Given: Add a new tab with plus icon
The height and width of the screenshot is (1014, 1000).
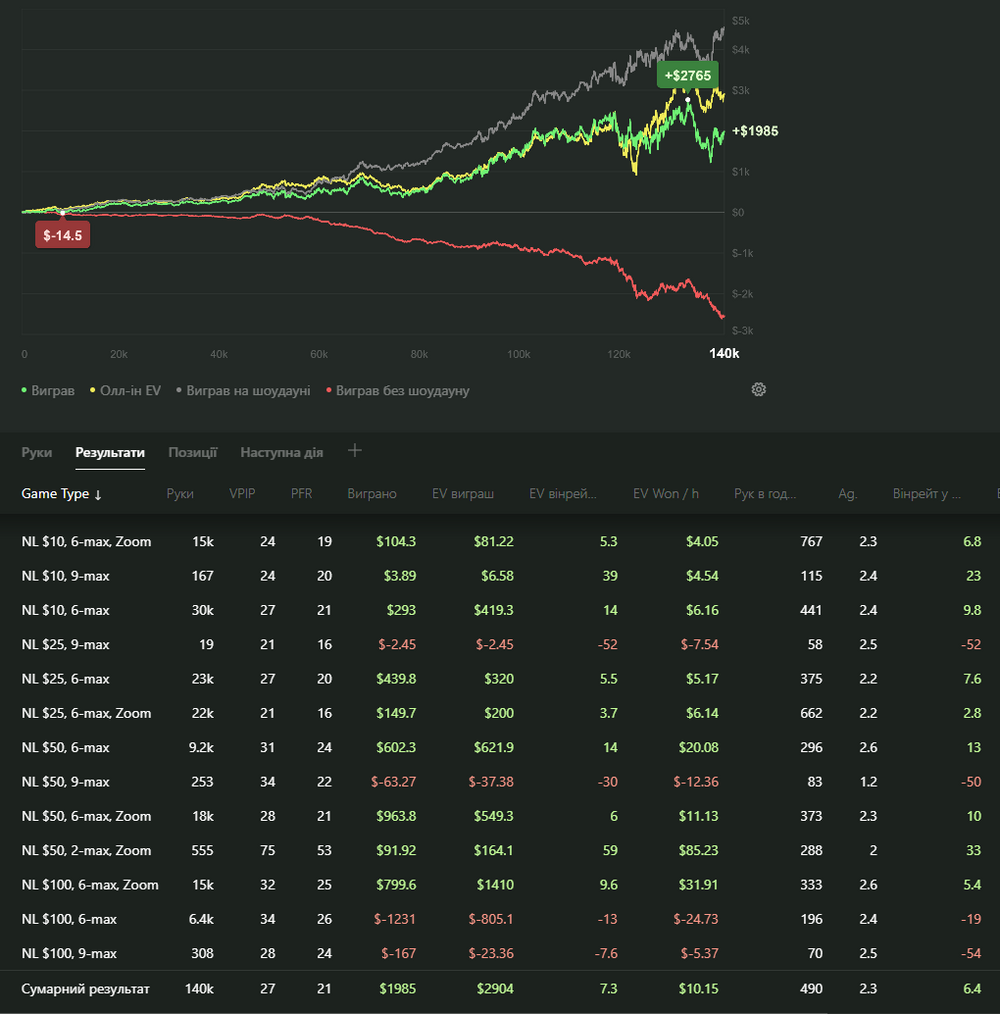Looking at the screenshot, I should 354,451.
